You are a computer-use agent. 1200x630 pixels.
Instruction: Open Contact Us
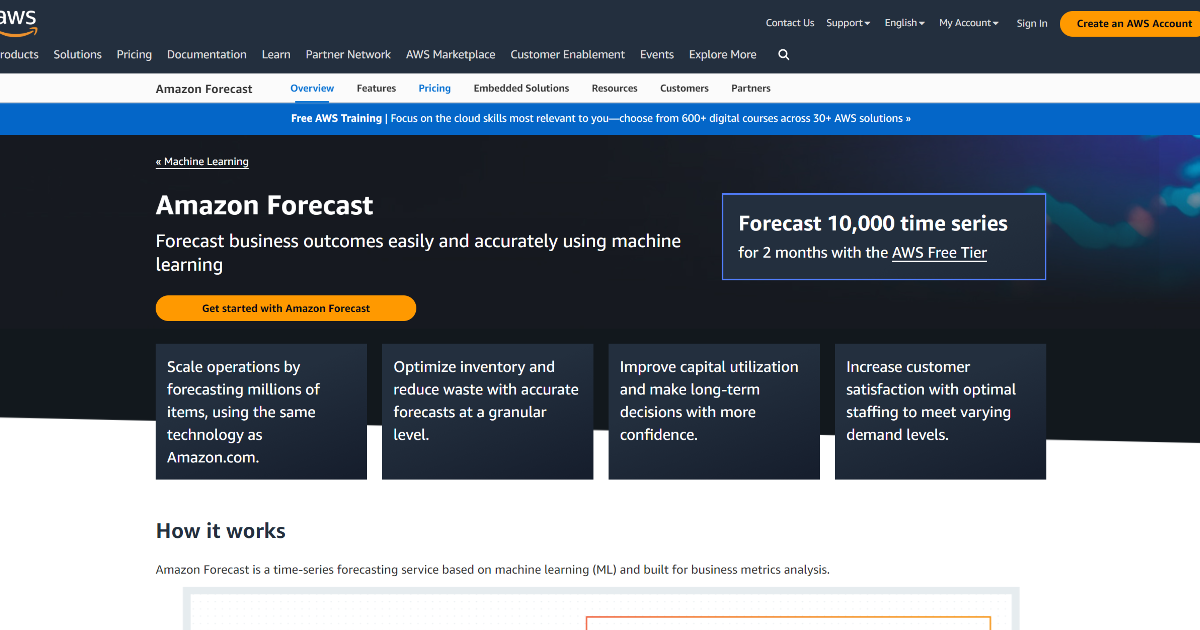789,22
